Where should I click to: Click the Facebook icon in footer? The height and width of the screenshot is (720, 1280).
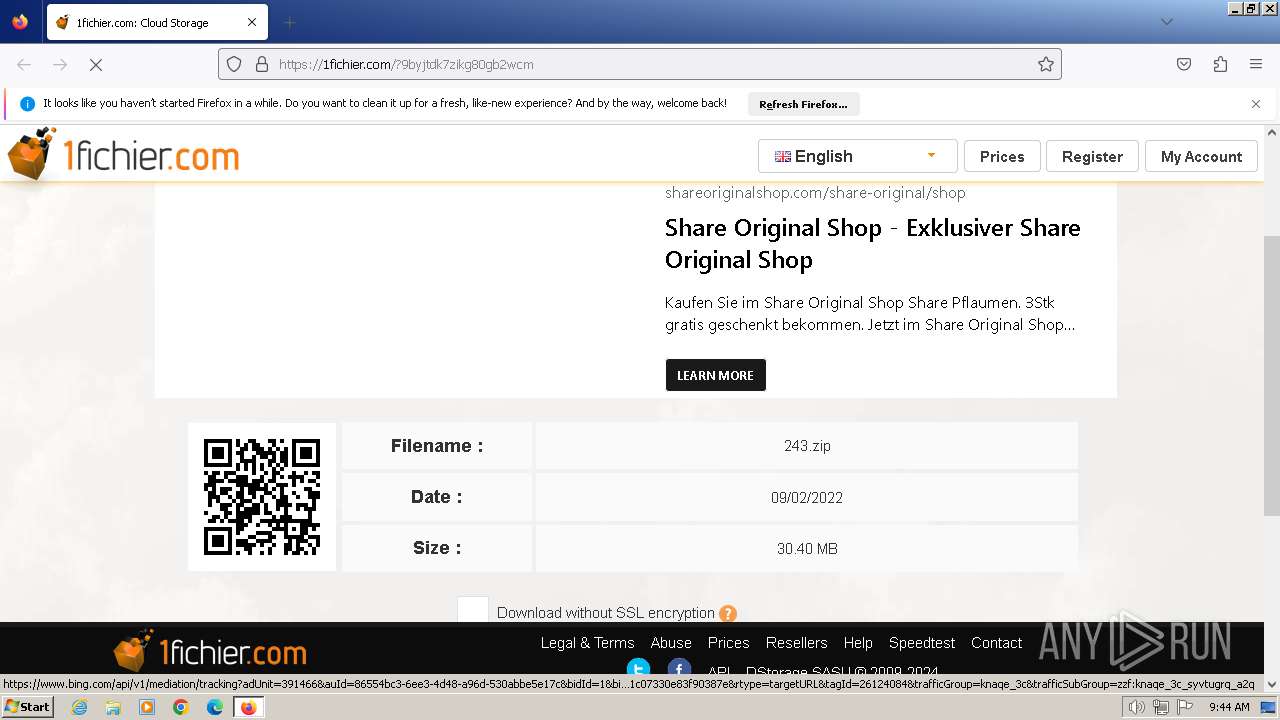[679, 668]
